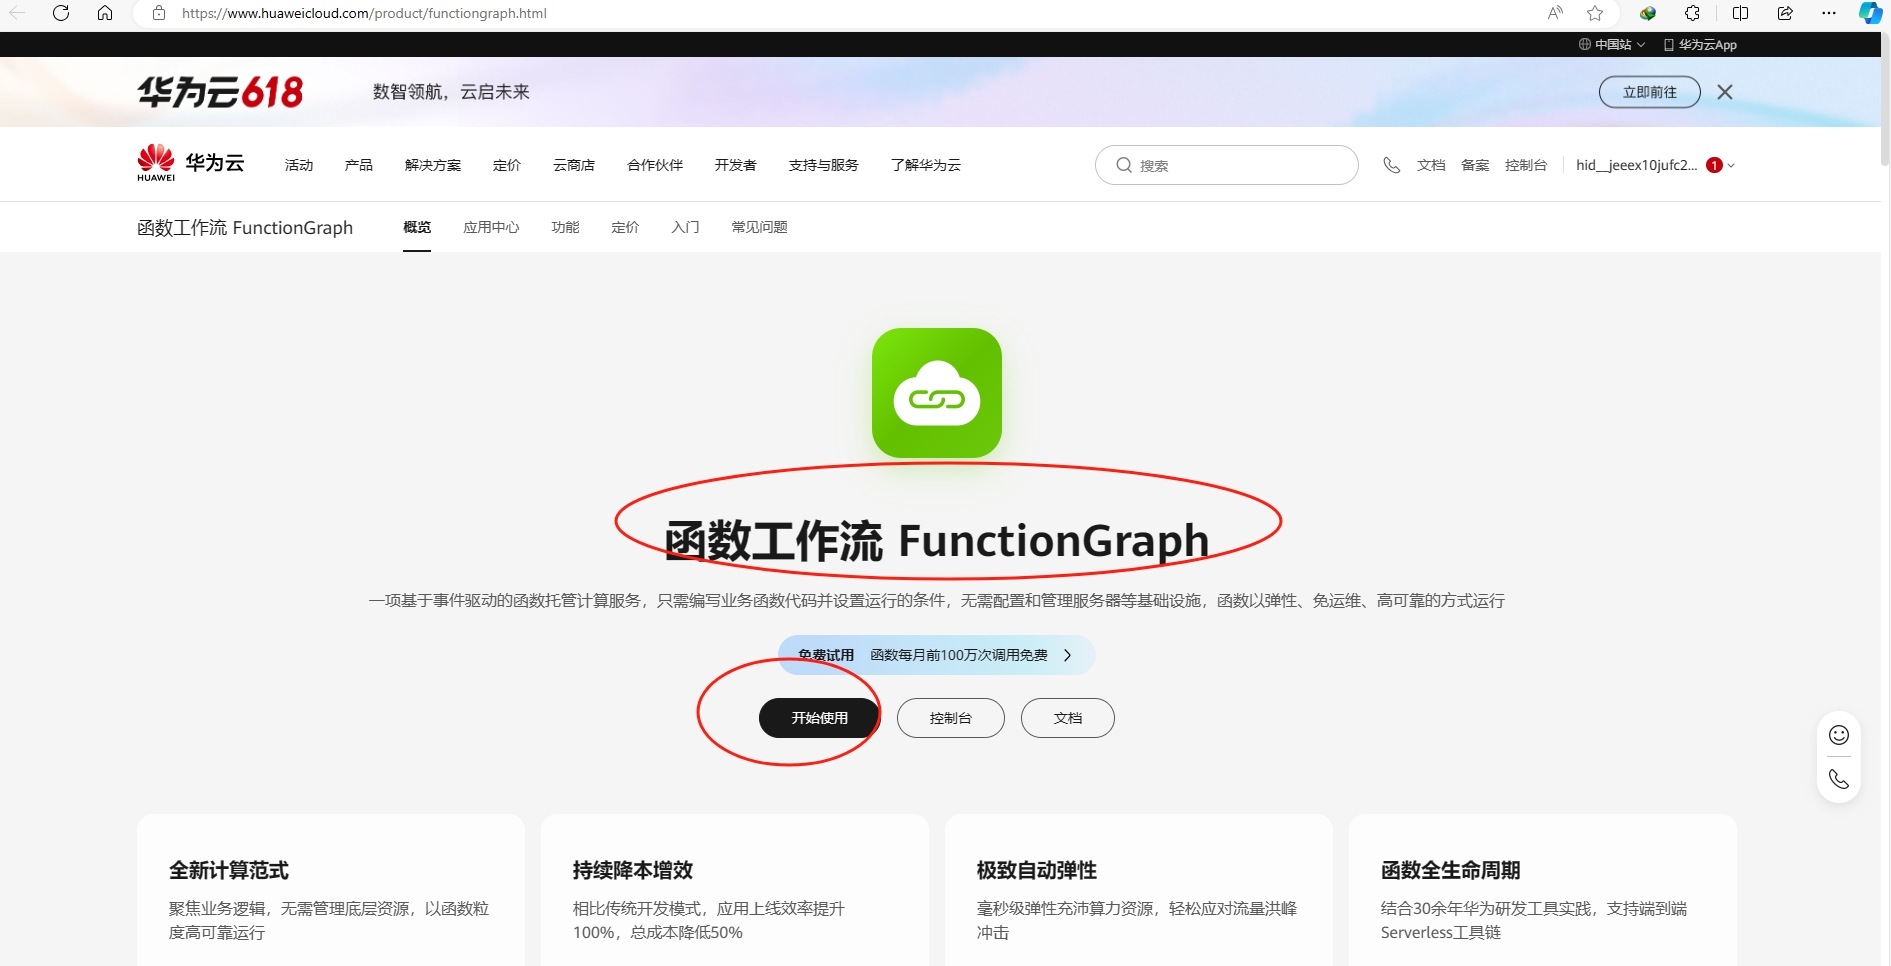Open the 云商店 navigation menu
Screen dimensions: 1891x966
pyautogui.click(x=574, y=165)
